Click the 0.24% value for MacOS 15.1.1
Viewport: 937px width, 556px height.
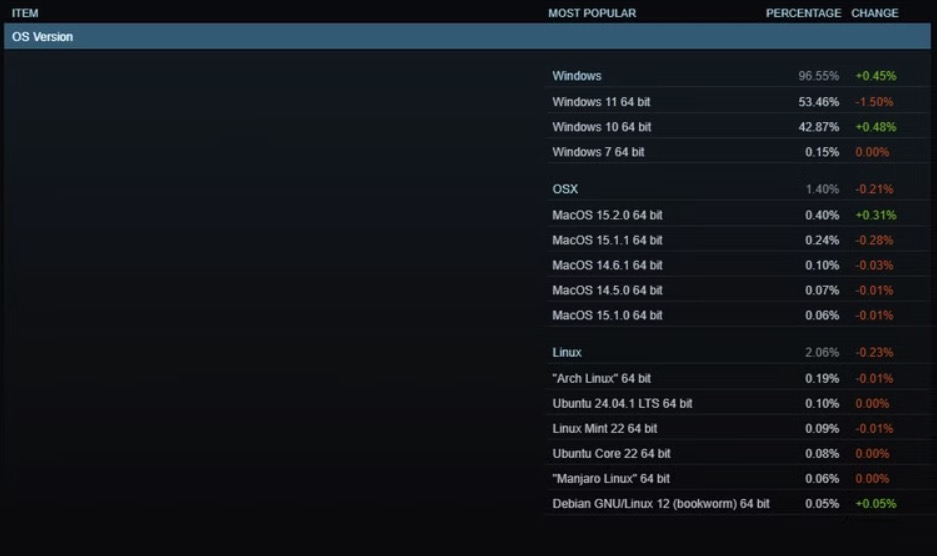tap(822, 240)
